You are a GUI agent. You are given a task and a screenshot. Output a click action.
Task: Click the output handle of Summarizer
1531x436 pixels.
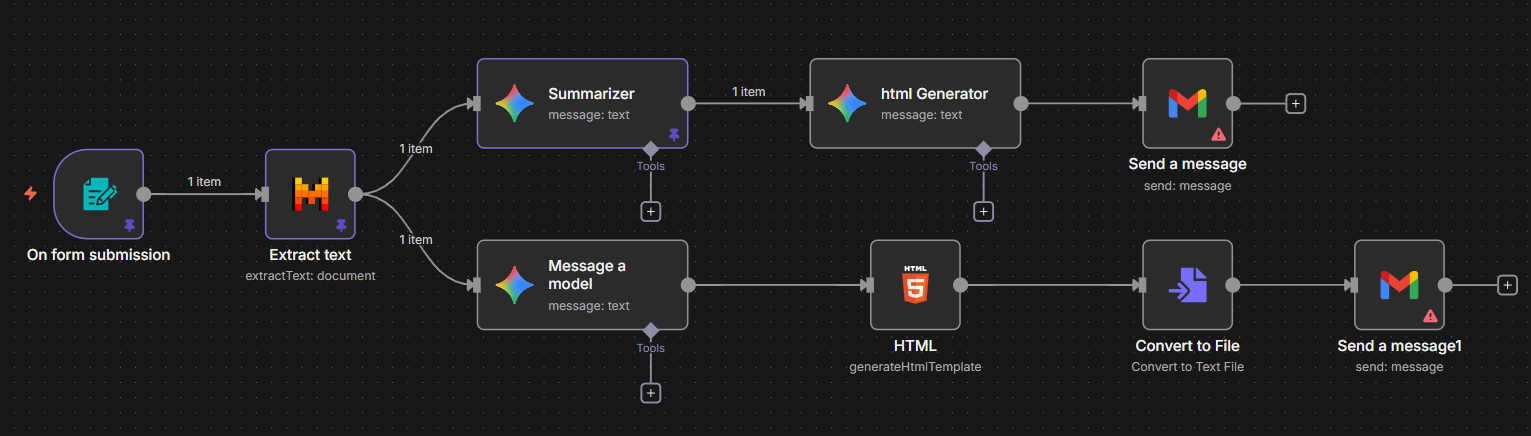click(688, 103)
